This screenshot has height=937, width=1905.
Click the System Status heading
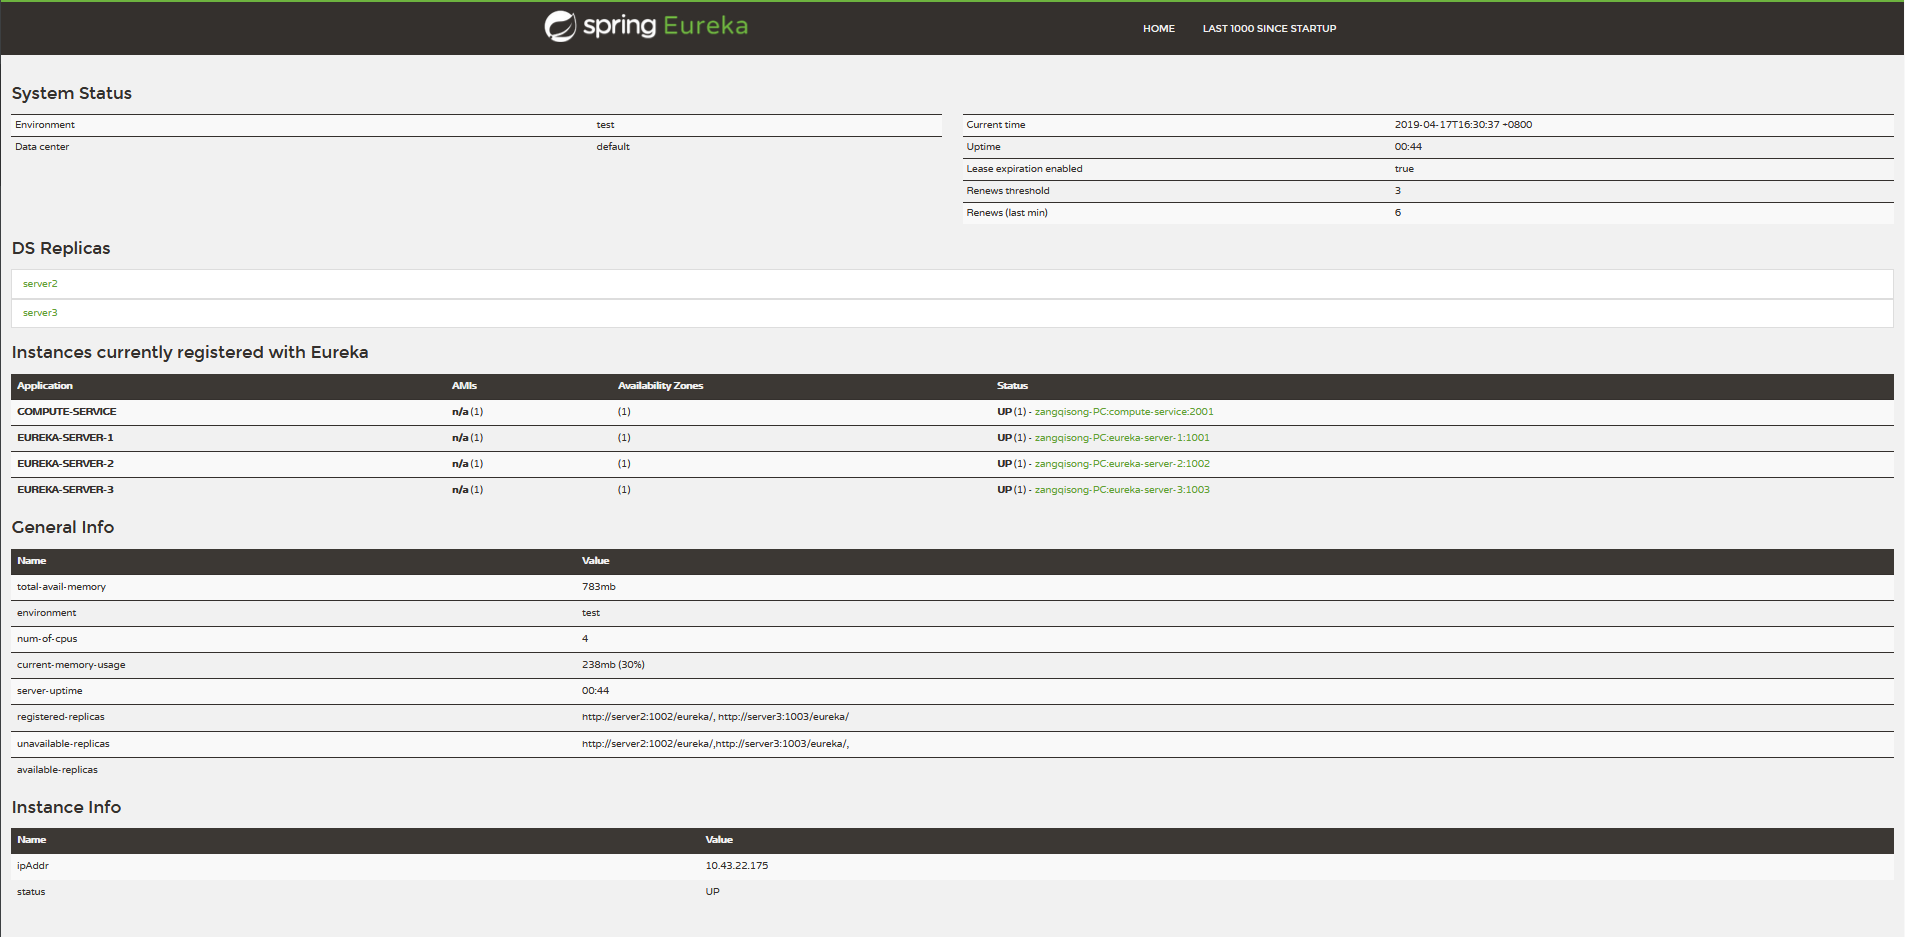coord(72,93)
